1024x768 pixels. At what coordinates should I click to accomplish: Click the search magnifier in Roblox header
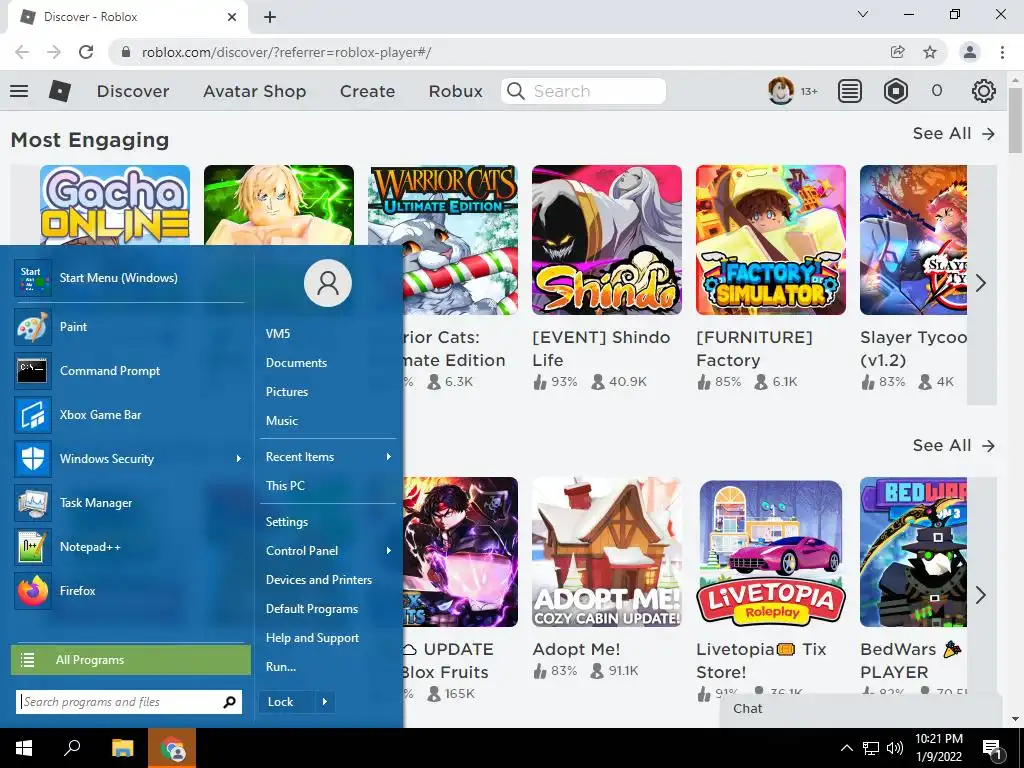[516, 91]
